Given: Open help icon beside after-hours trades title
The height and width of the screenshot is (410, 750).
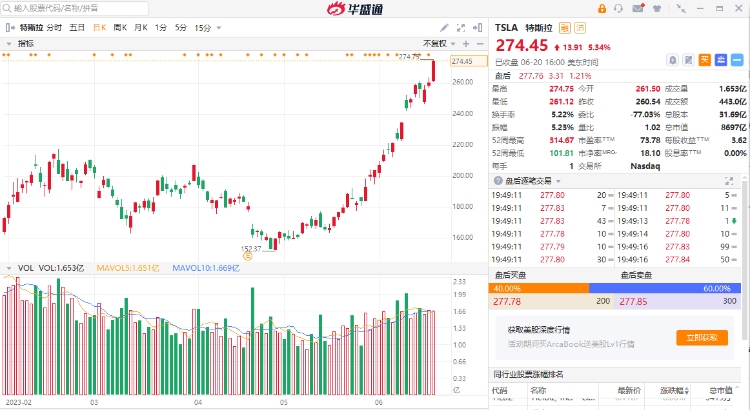Looking at the screenshot, I should click(498, 181).
